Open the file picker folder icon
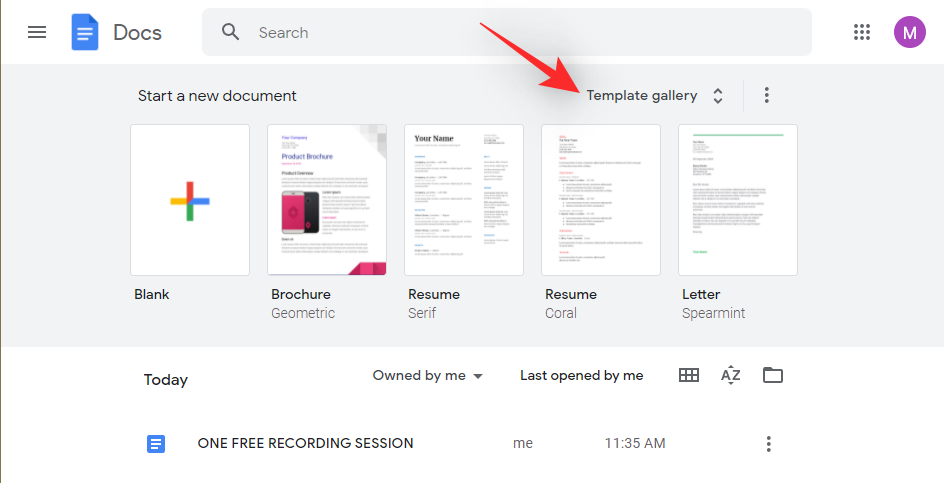 coord(772,375)
